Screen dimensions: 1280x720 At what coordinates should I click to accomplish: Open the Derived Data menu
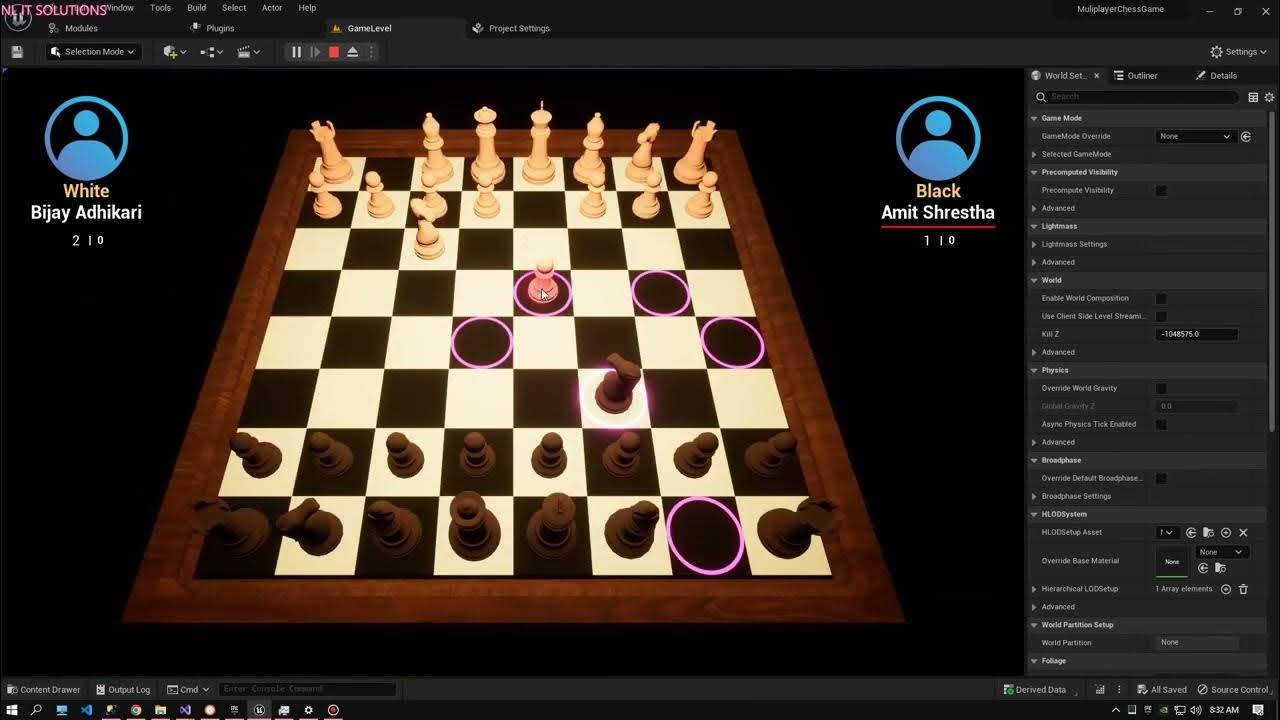pyautogui.click(x=1034, y=689)
